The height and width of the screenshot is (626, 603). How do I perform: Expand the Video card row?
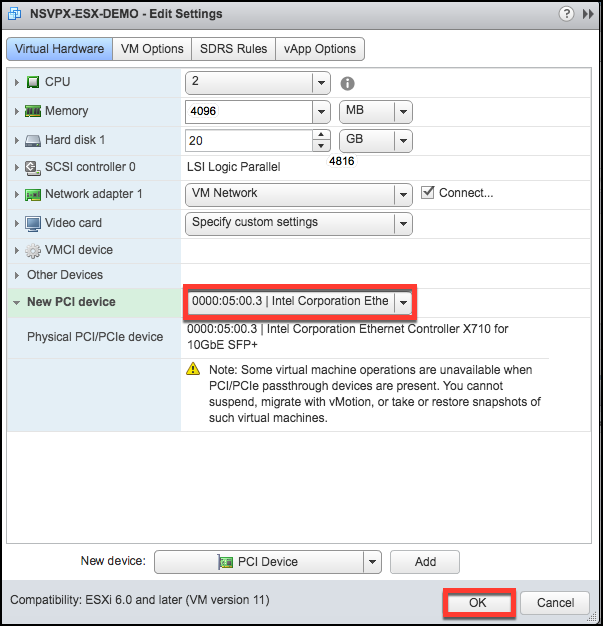click(x=16, y=223)
